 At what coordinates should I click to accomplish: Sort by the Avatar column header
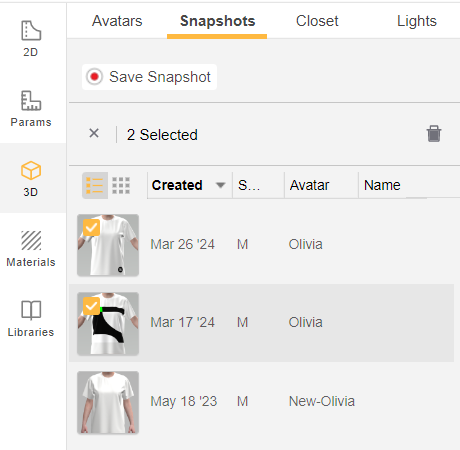pos(309,185)
